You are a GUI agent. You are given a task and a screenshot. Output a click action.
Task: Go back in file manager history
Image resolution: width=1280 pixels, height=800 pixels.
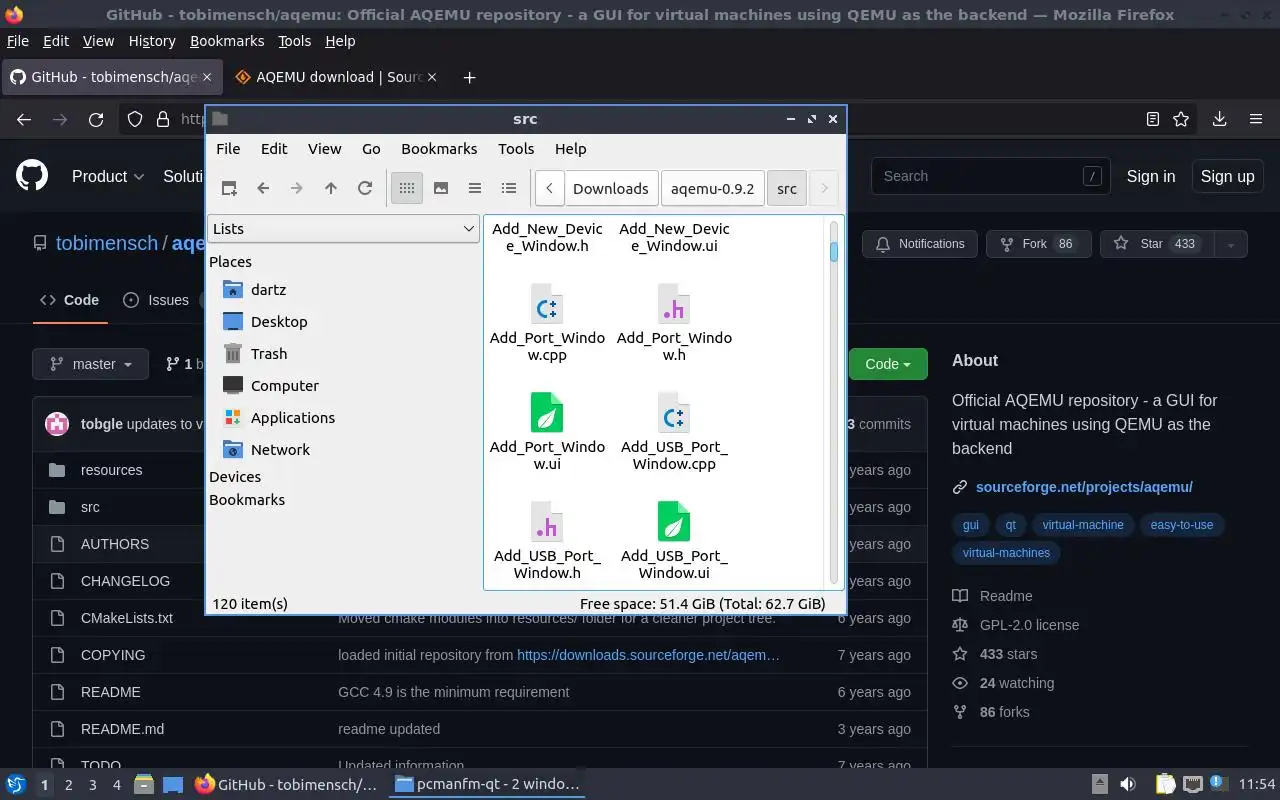pos(263,188)
